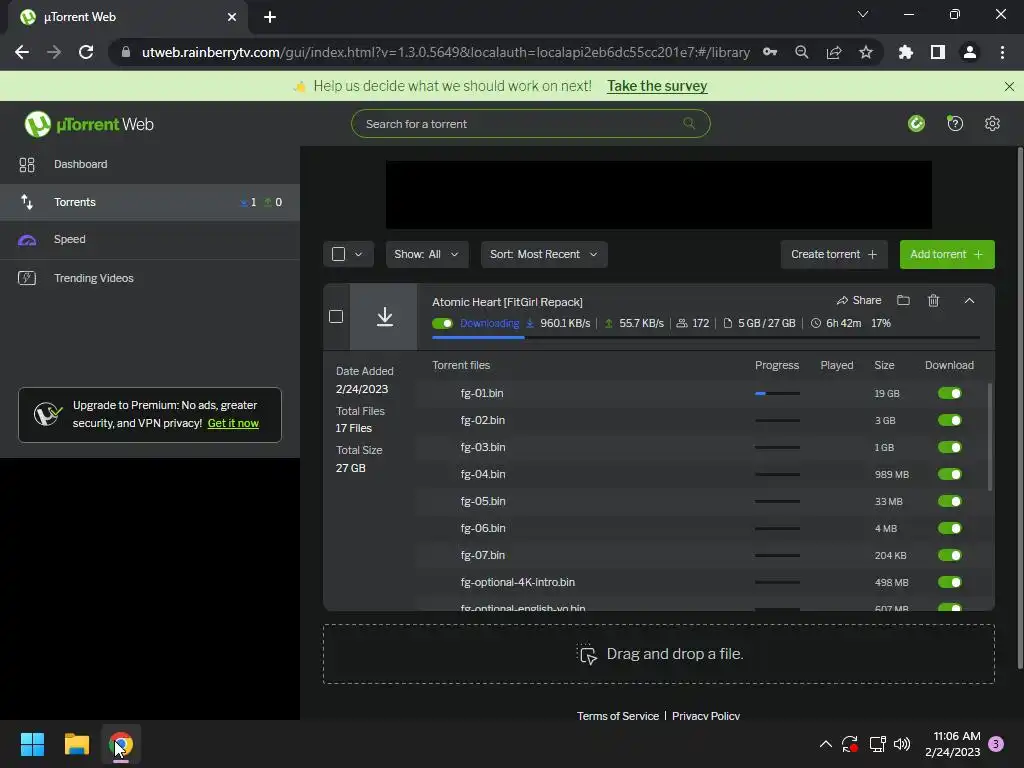
Task: Click the Chrome taskbar icon
Action: point(121,744)
